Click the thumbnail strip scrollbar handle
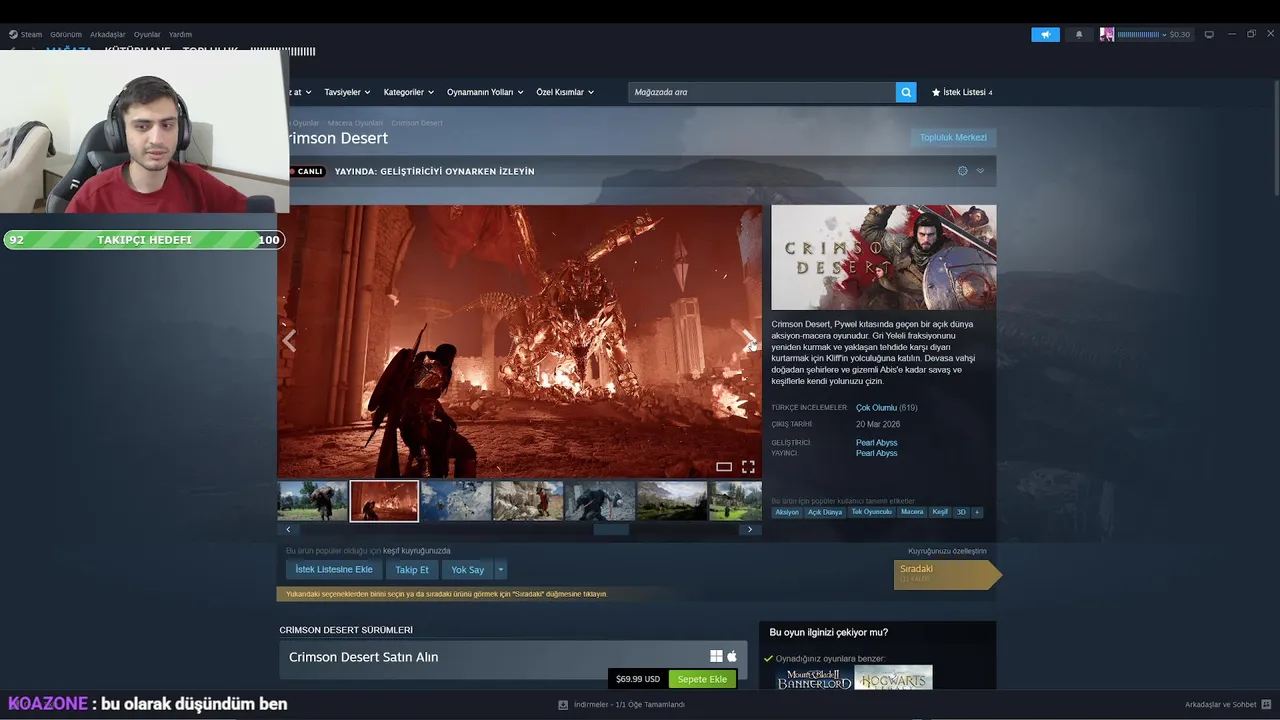Image resolution: width=1280 pixels, height=720 pixels. click(611, 530)
